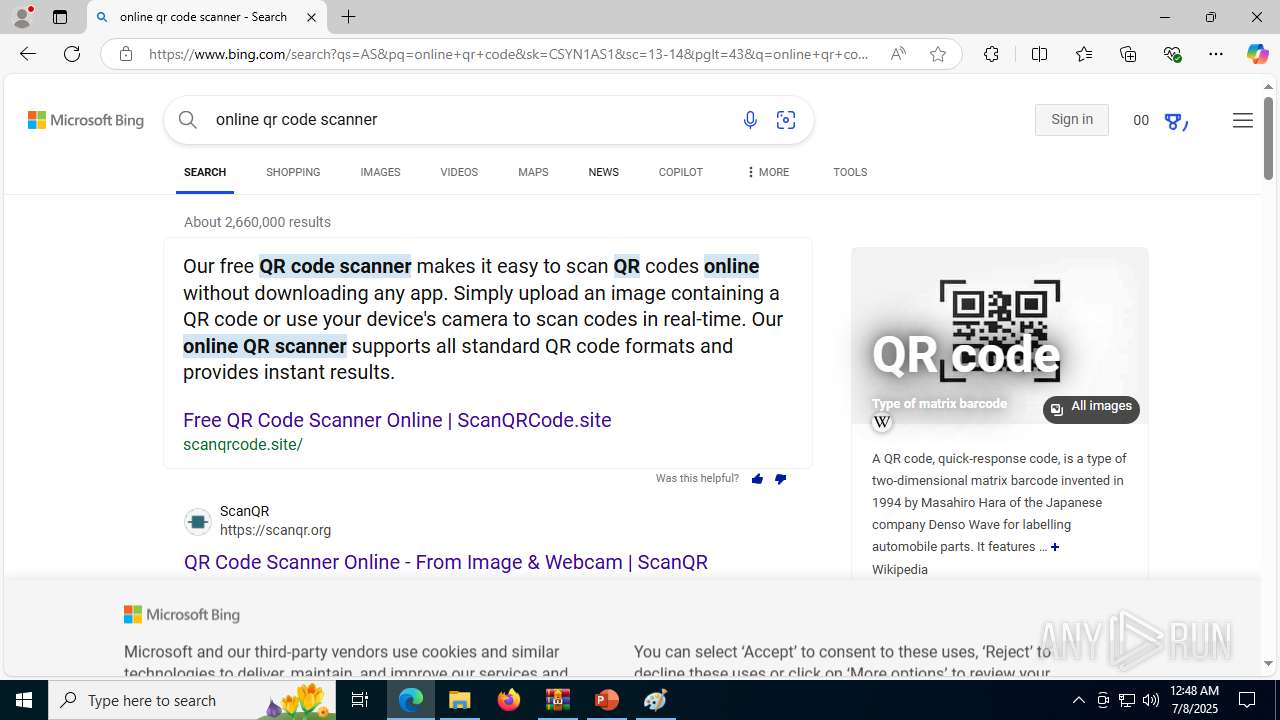The image size is (1280, 720).
Task: Click the Read aloud icon in address bar
Action: (x=898, y=54)
